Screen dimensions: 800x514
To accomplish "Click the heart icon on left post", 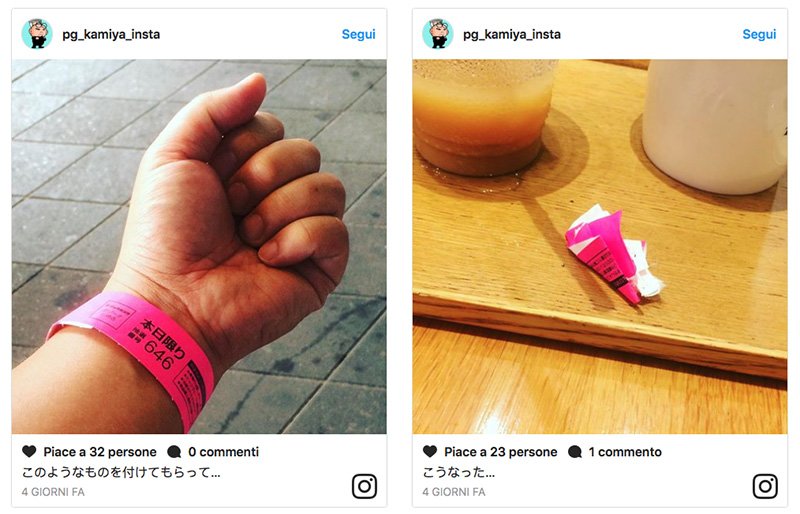I will 29,451.
